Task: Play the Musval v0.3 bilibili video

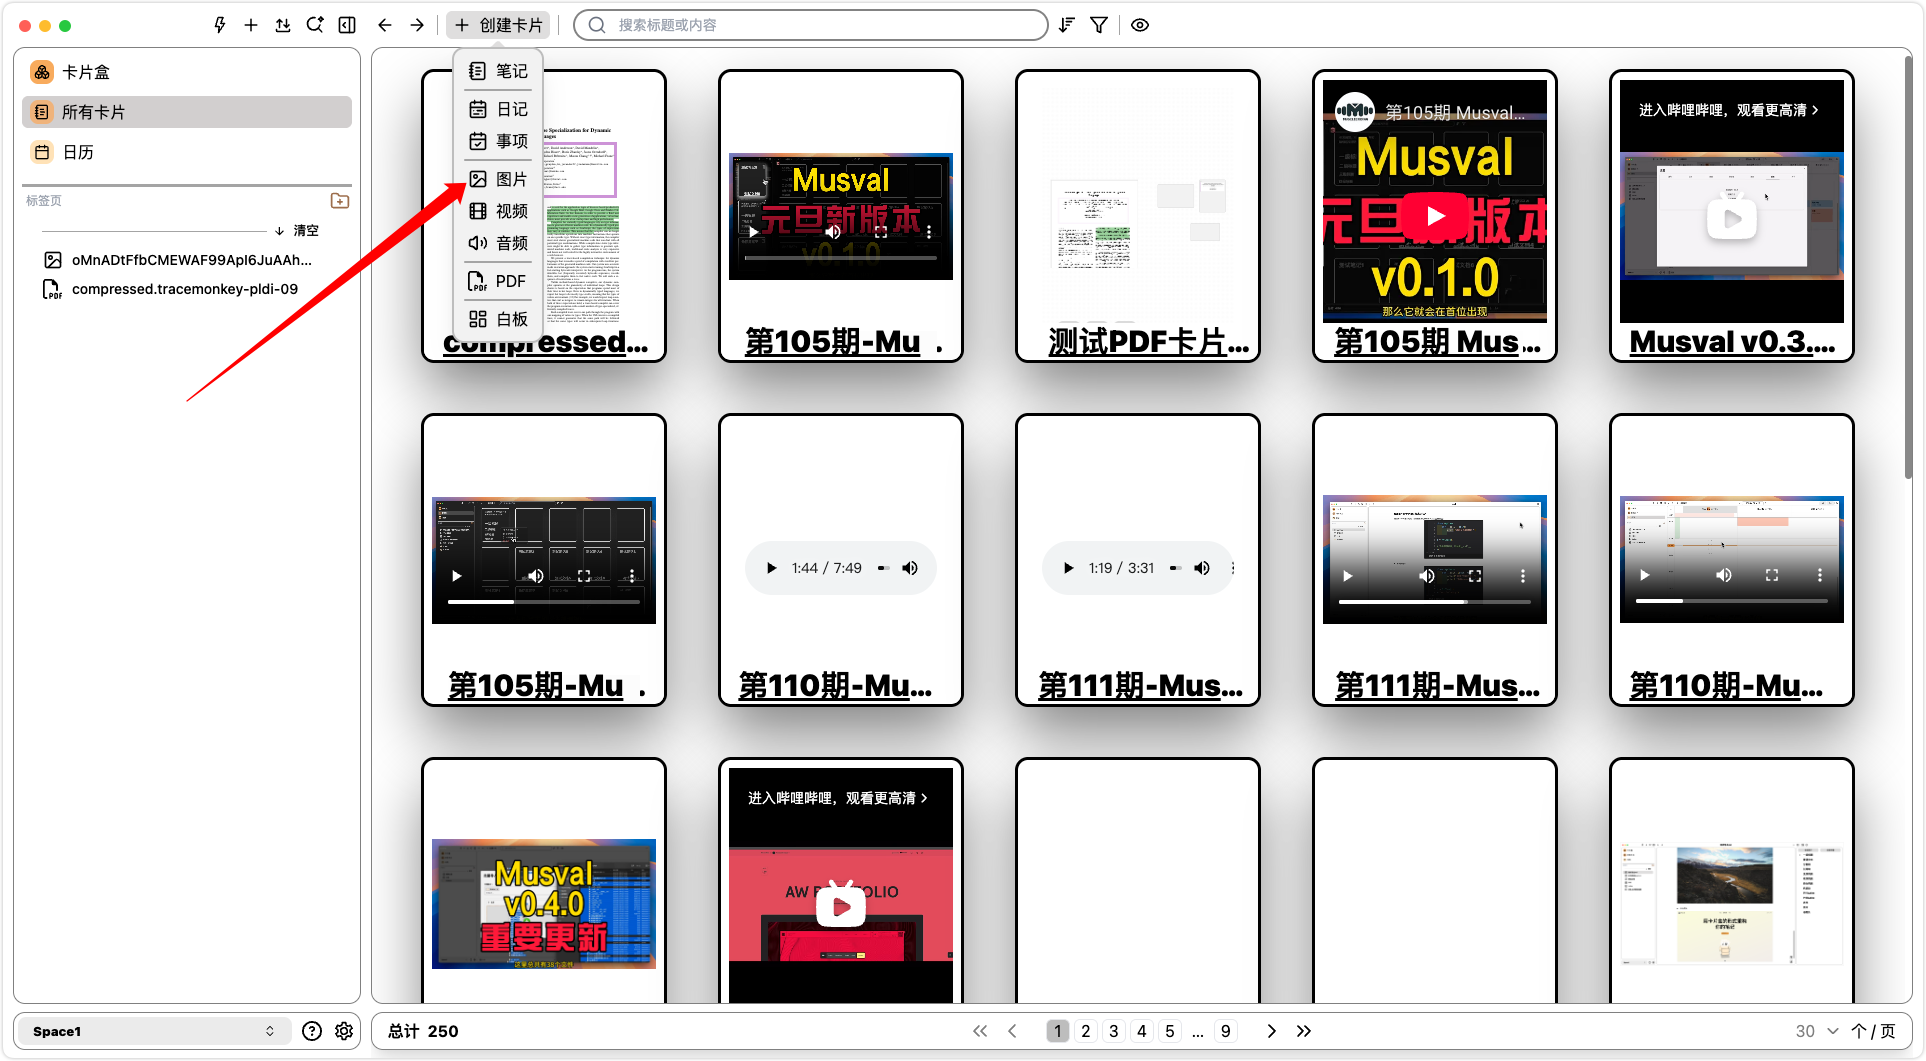Action: 1732,219
